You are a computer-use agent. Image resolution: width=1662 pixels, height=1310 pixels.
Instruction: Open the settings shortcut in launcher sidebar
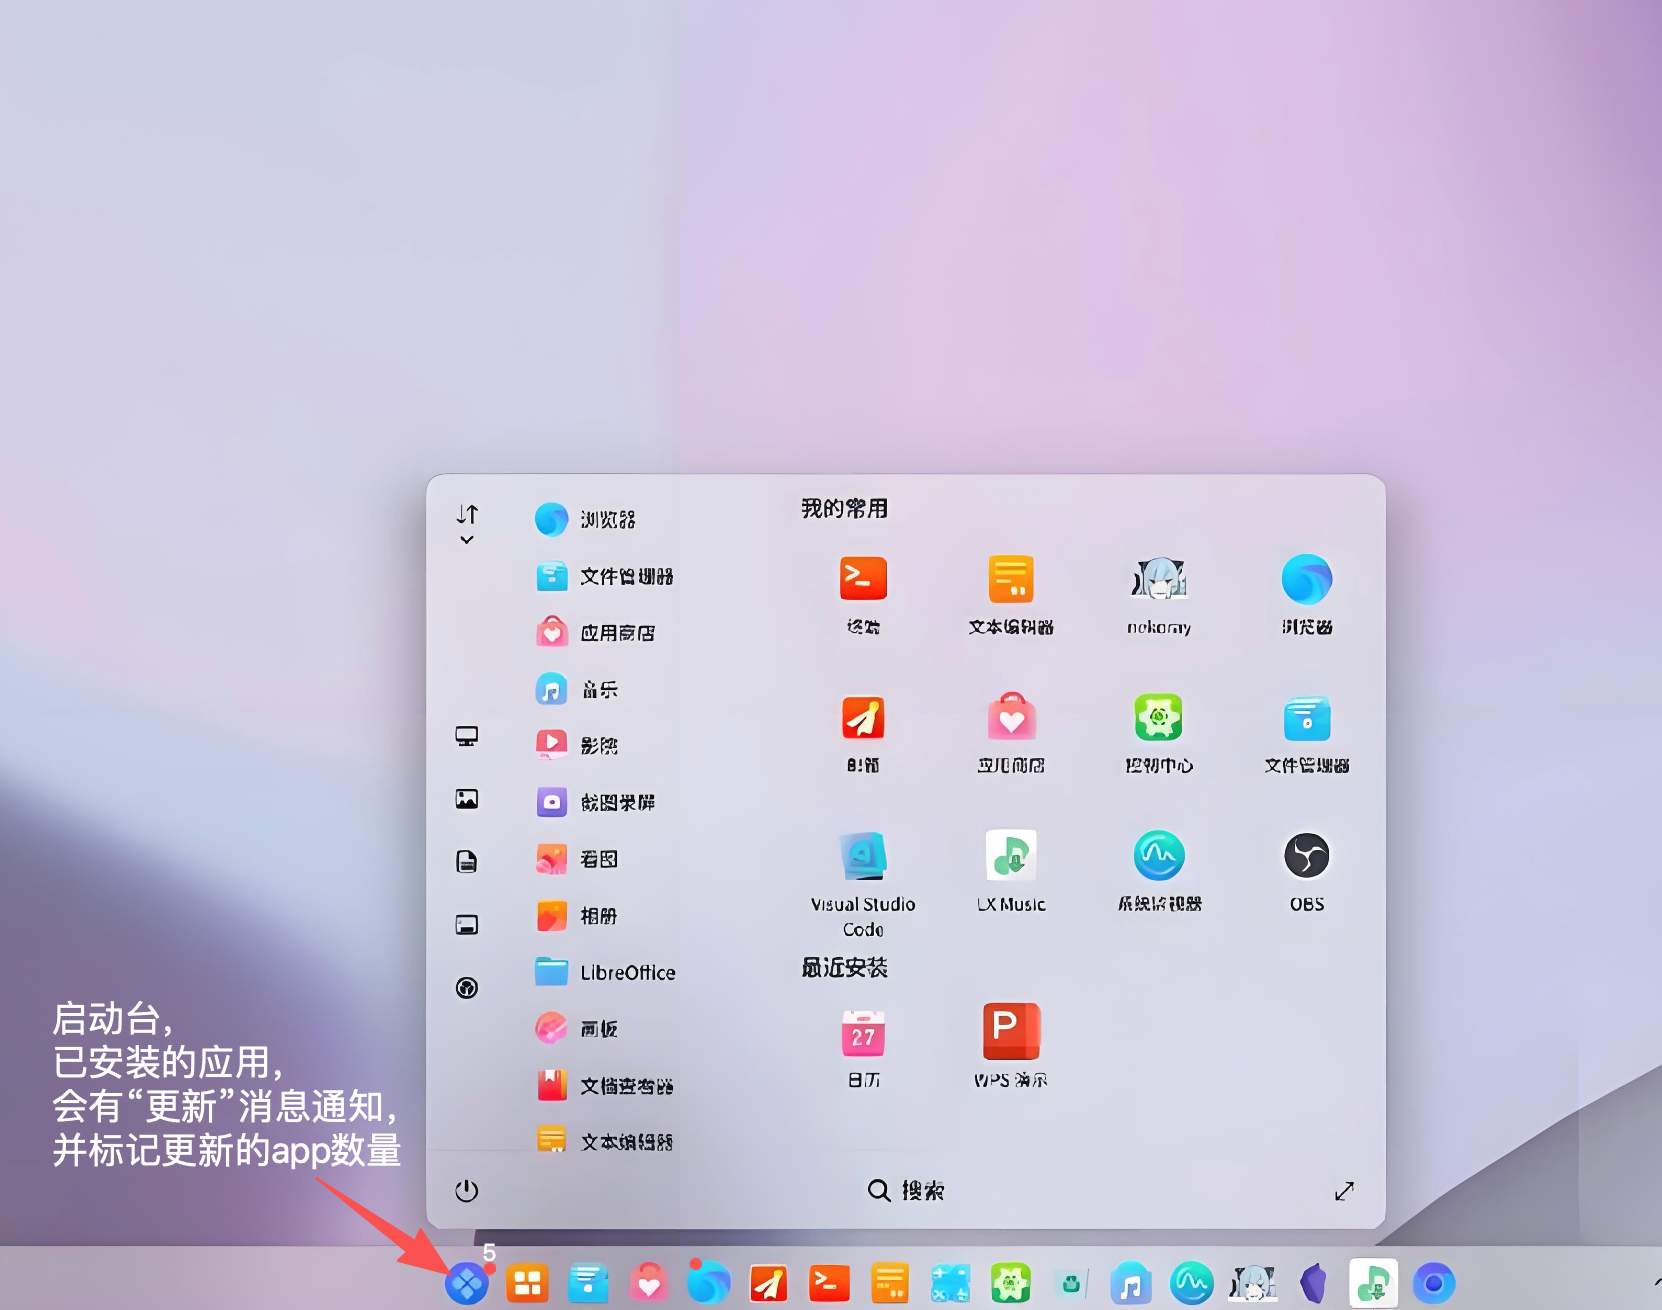click(x=467, y=988)
